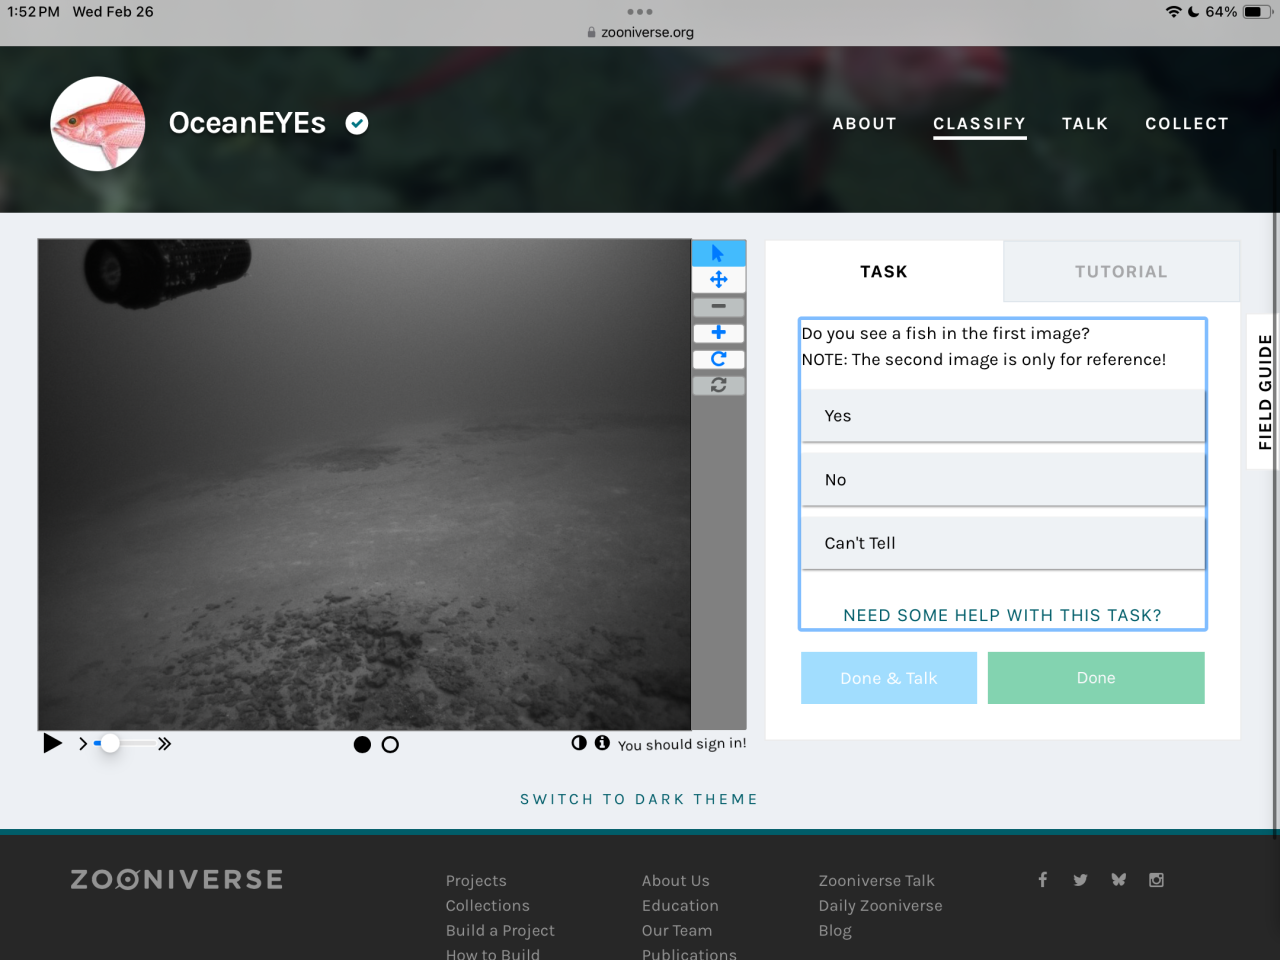
Task: Open the Zooniverse logo home link
Action: 177,880
